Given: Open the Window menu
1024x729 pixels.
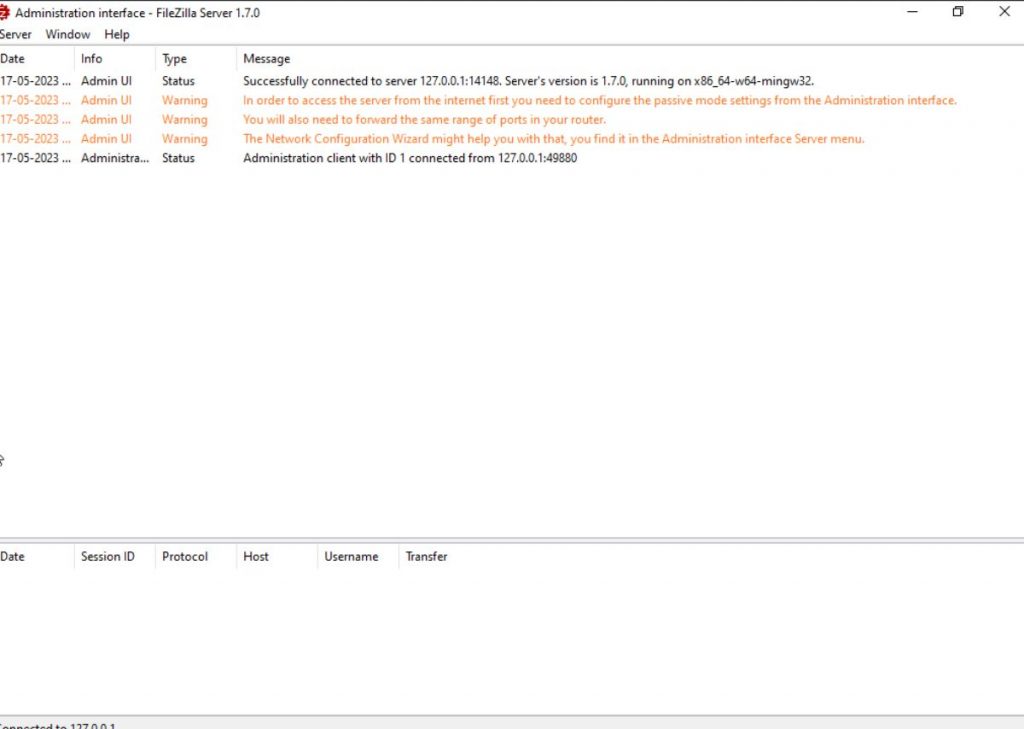Looking at the screenshot, I should pyautogui.click(x=67, y=34).
